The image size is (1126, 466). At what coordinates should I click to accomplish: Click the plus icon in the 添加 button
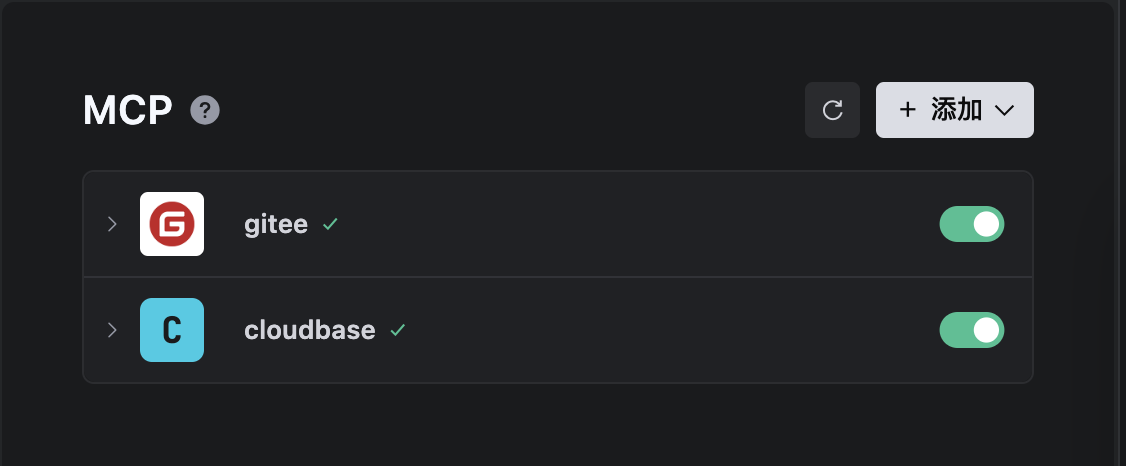coord(908,110)
